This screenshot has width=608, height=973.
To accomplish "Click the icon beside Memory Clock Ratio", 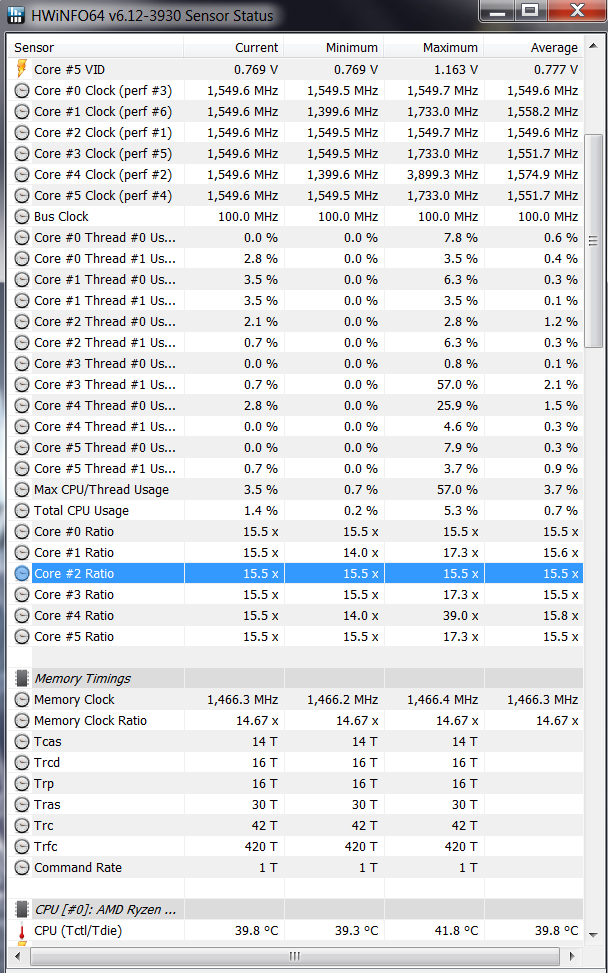I will [x=22, y=720].
